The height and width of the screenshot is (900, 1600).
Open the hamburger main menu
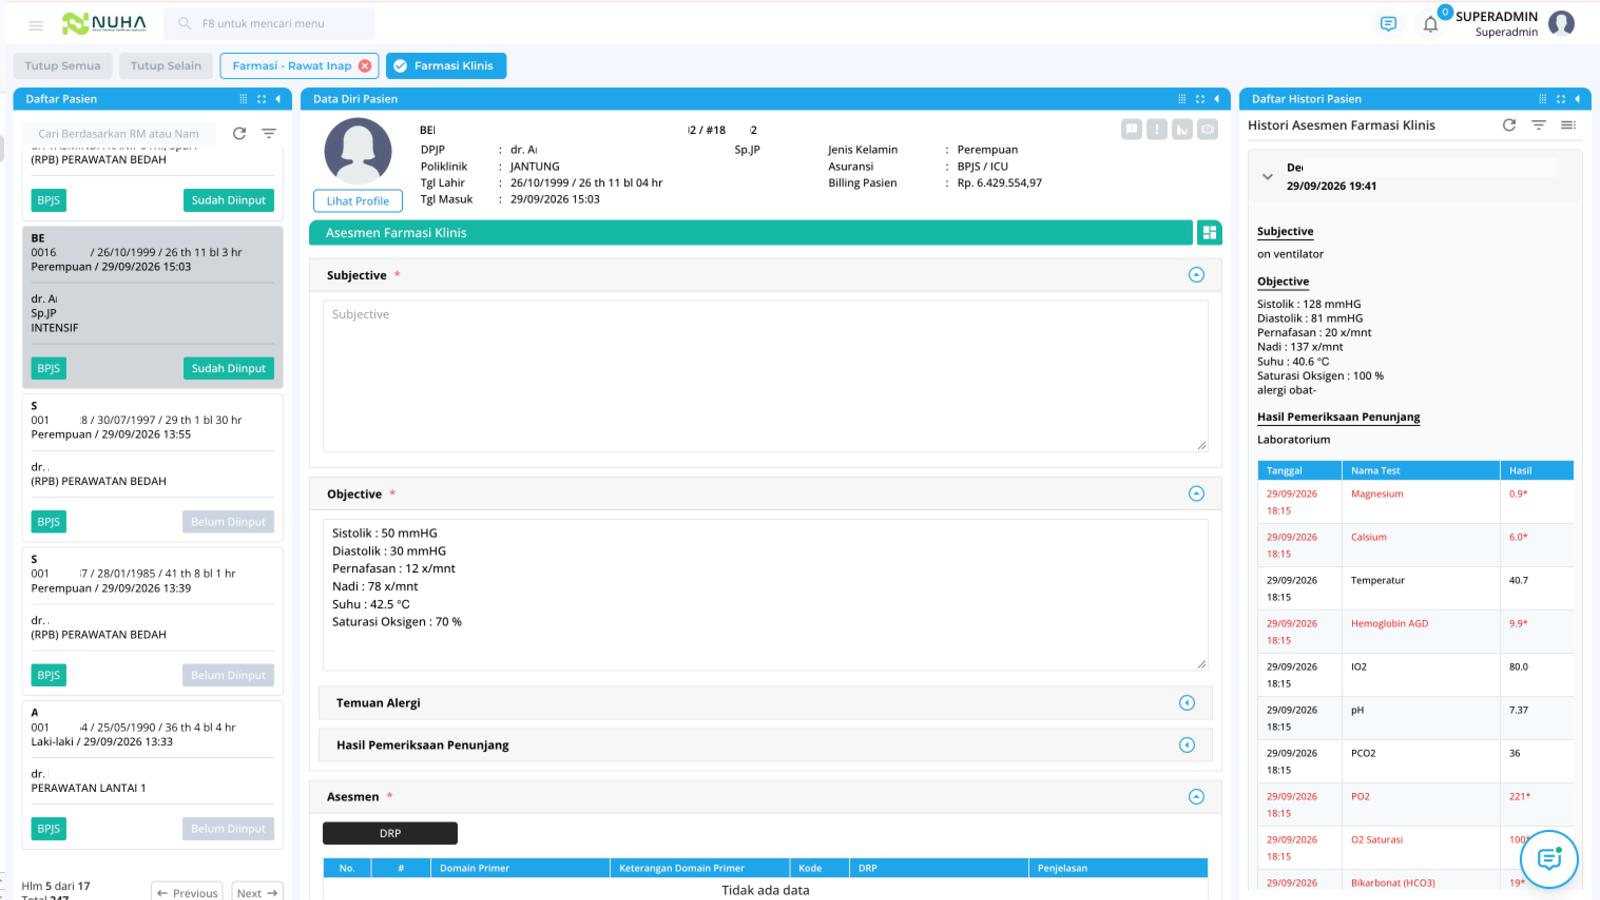coord(36,25)
